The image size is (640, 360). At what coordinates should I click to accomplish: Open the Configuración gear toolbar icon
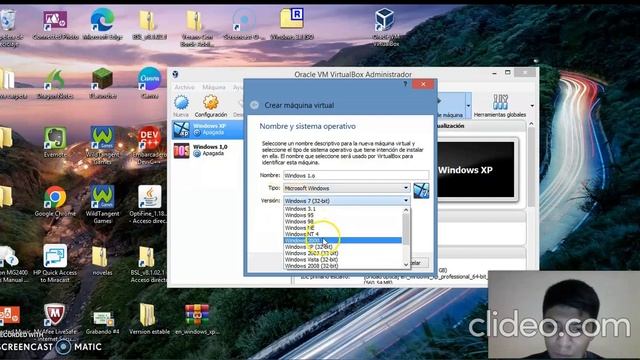click(x=211, y=106)
